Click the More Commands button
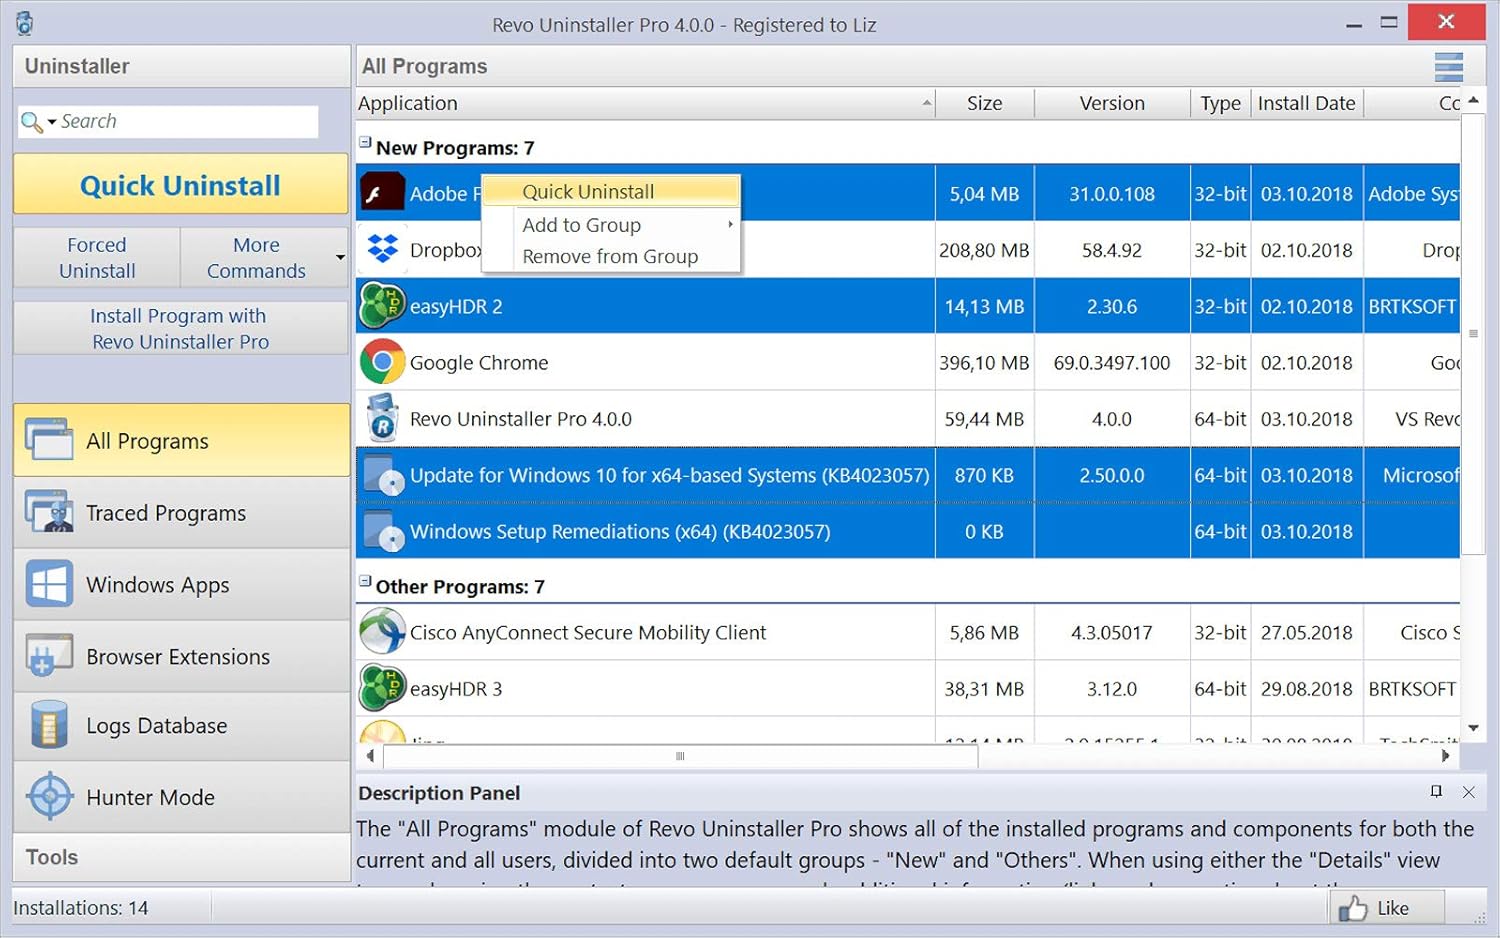Image resolution: width=1500 pixels, height=938 pixels. click(256, 258)
